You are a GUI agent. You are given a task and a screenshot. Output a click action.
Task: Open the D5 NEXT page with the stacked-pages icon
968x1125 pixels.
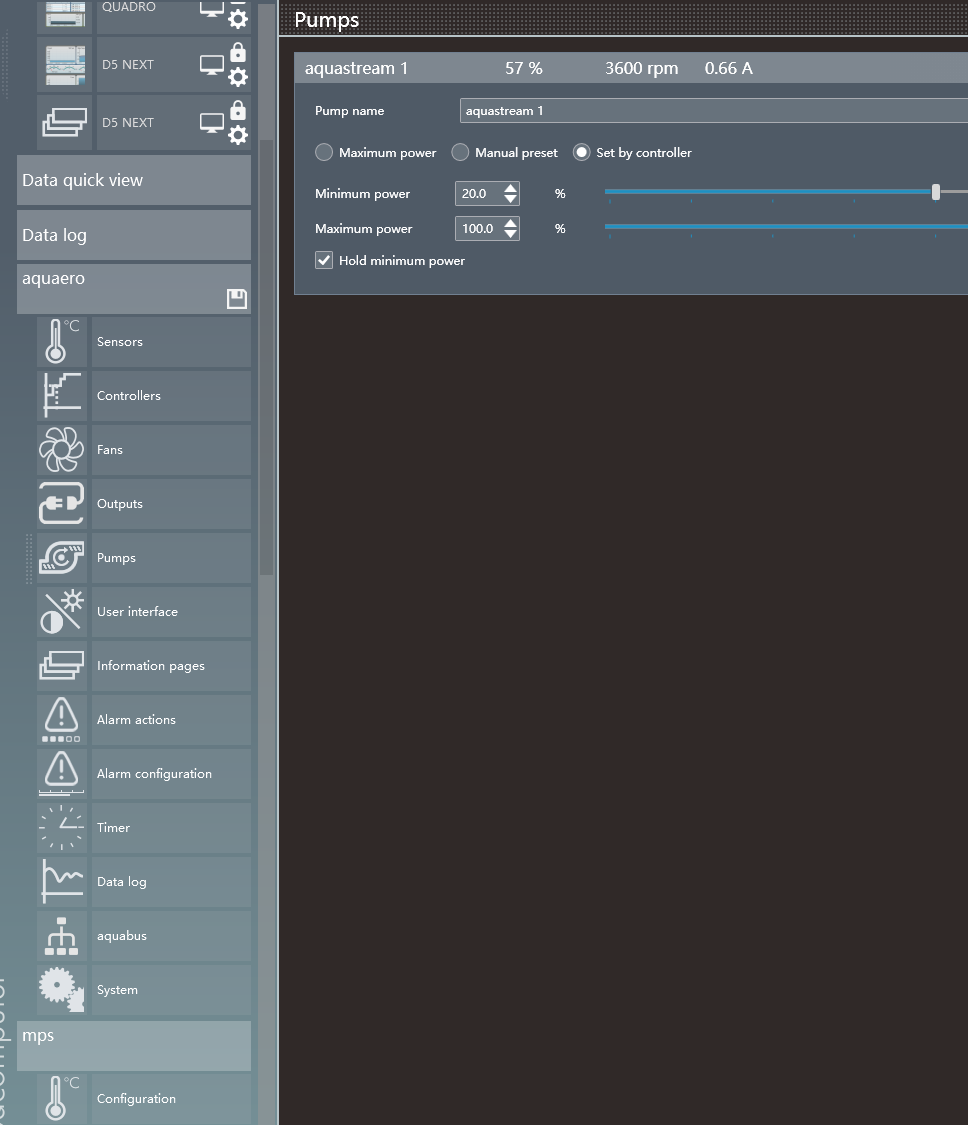click(65, 123)
